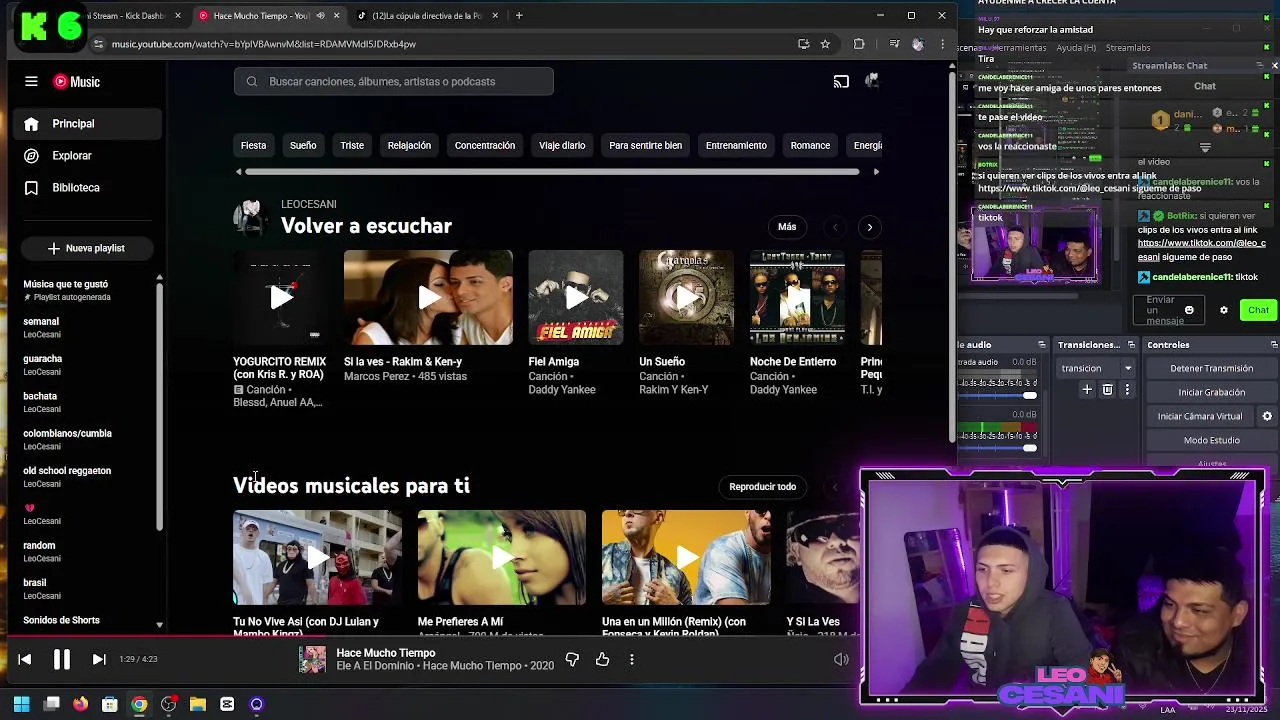1280x720 pixels.
Task: Select the Viaje diario mood chip
Action: 562,146
